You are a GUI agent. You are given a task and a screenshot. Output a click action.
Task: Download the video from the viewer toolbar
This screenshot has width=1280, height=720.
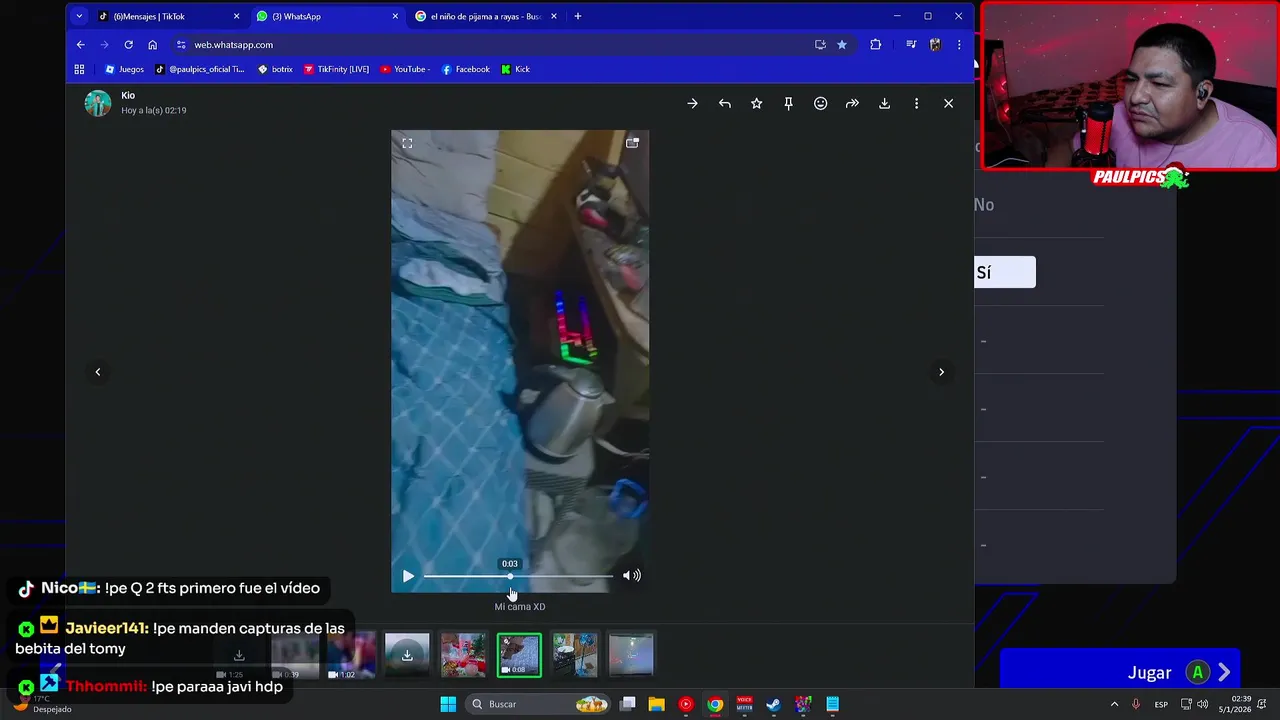tap(884, 103)
